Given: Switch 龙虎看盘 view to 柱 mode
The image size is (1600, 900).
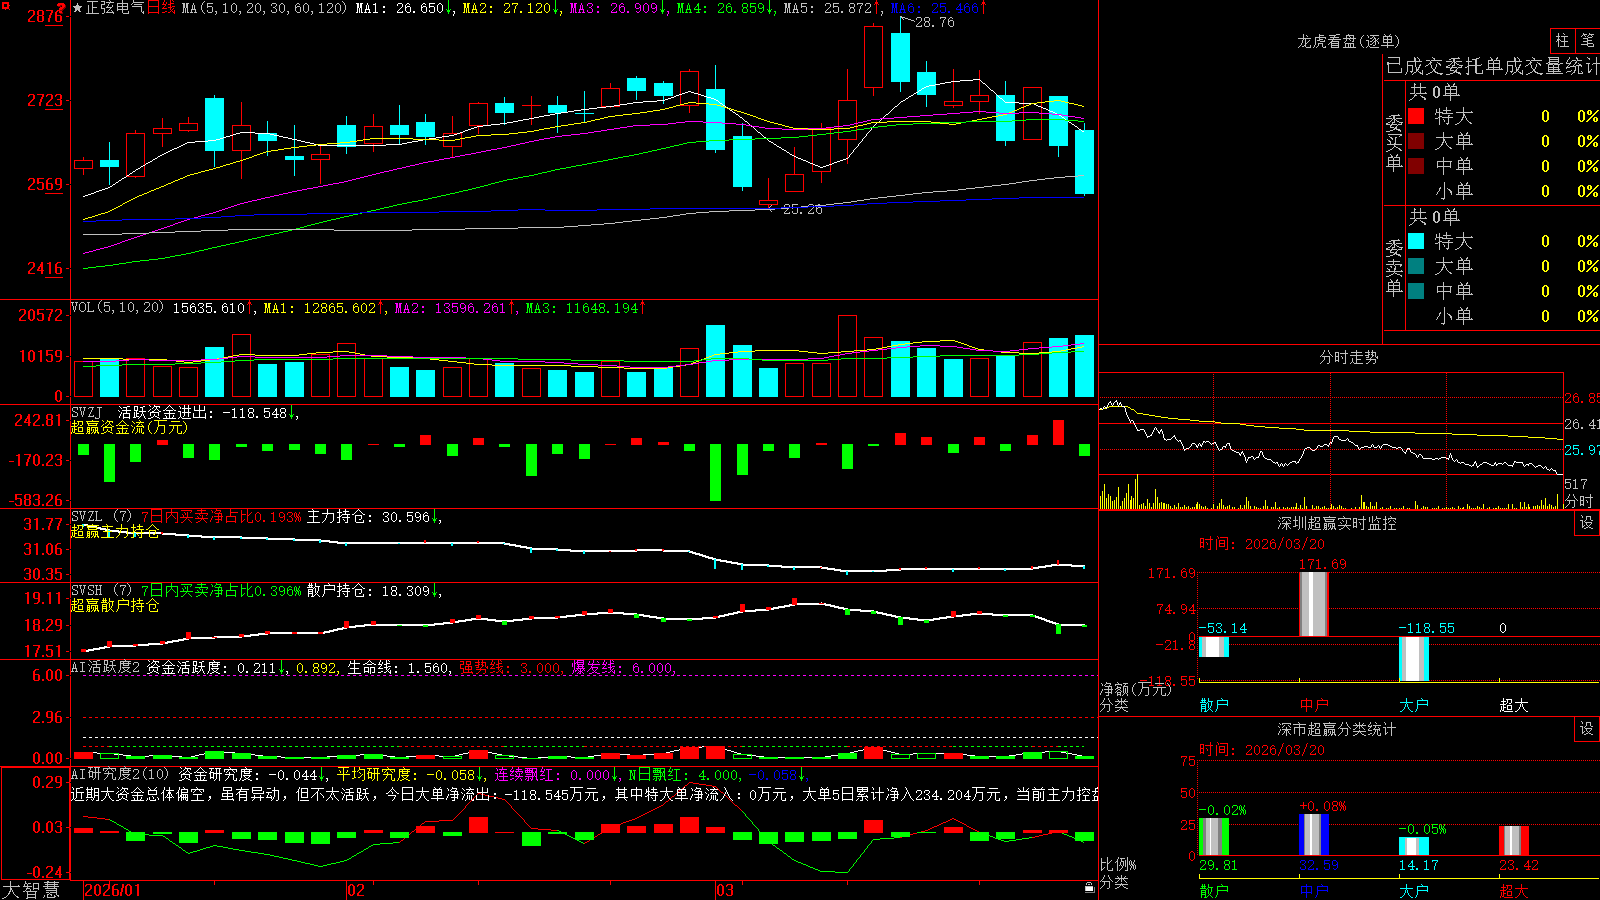Looking at the screenshot, I should [x=1562, y=41].
